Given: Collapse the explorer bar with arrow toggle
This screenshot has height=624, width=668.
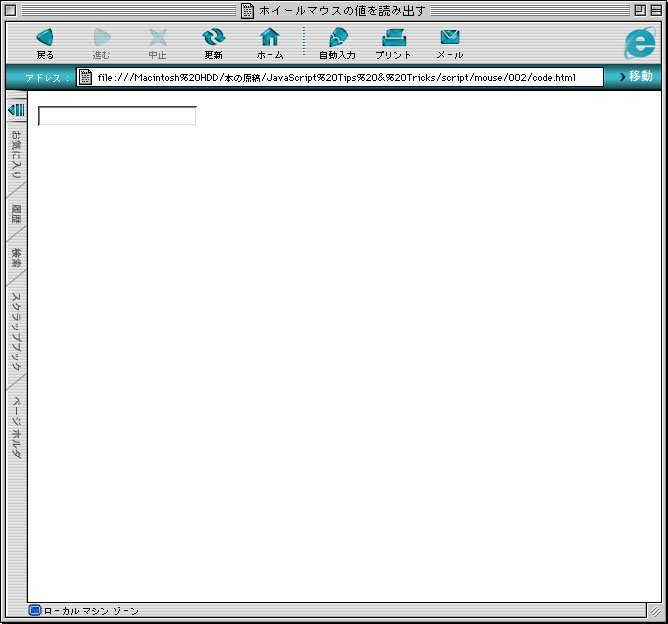Looking at the screenshot, I should (17, 110).
